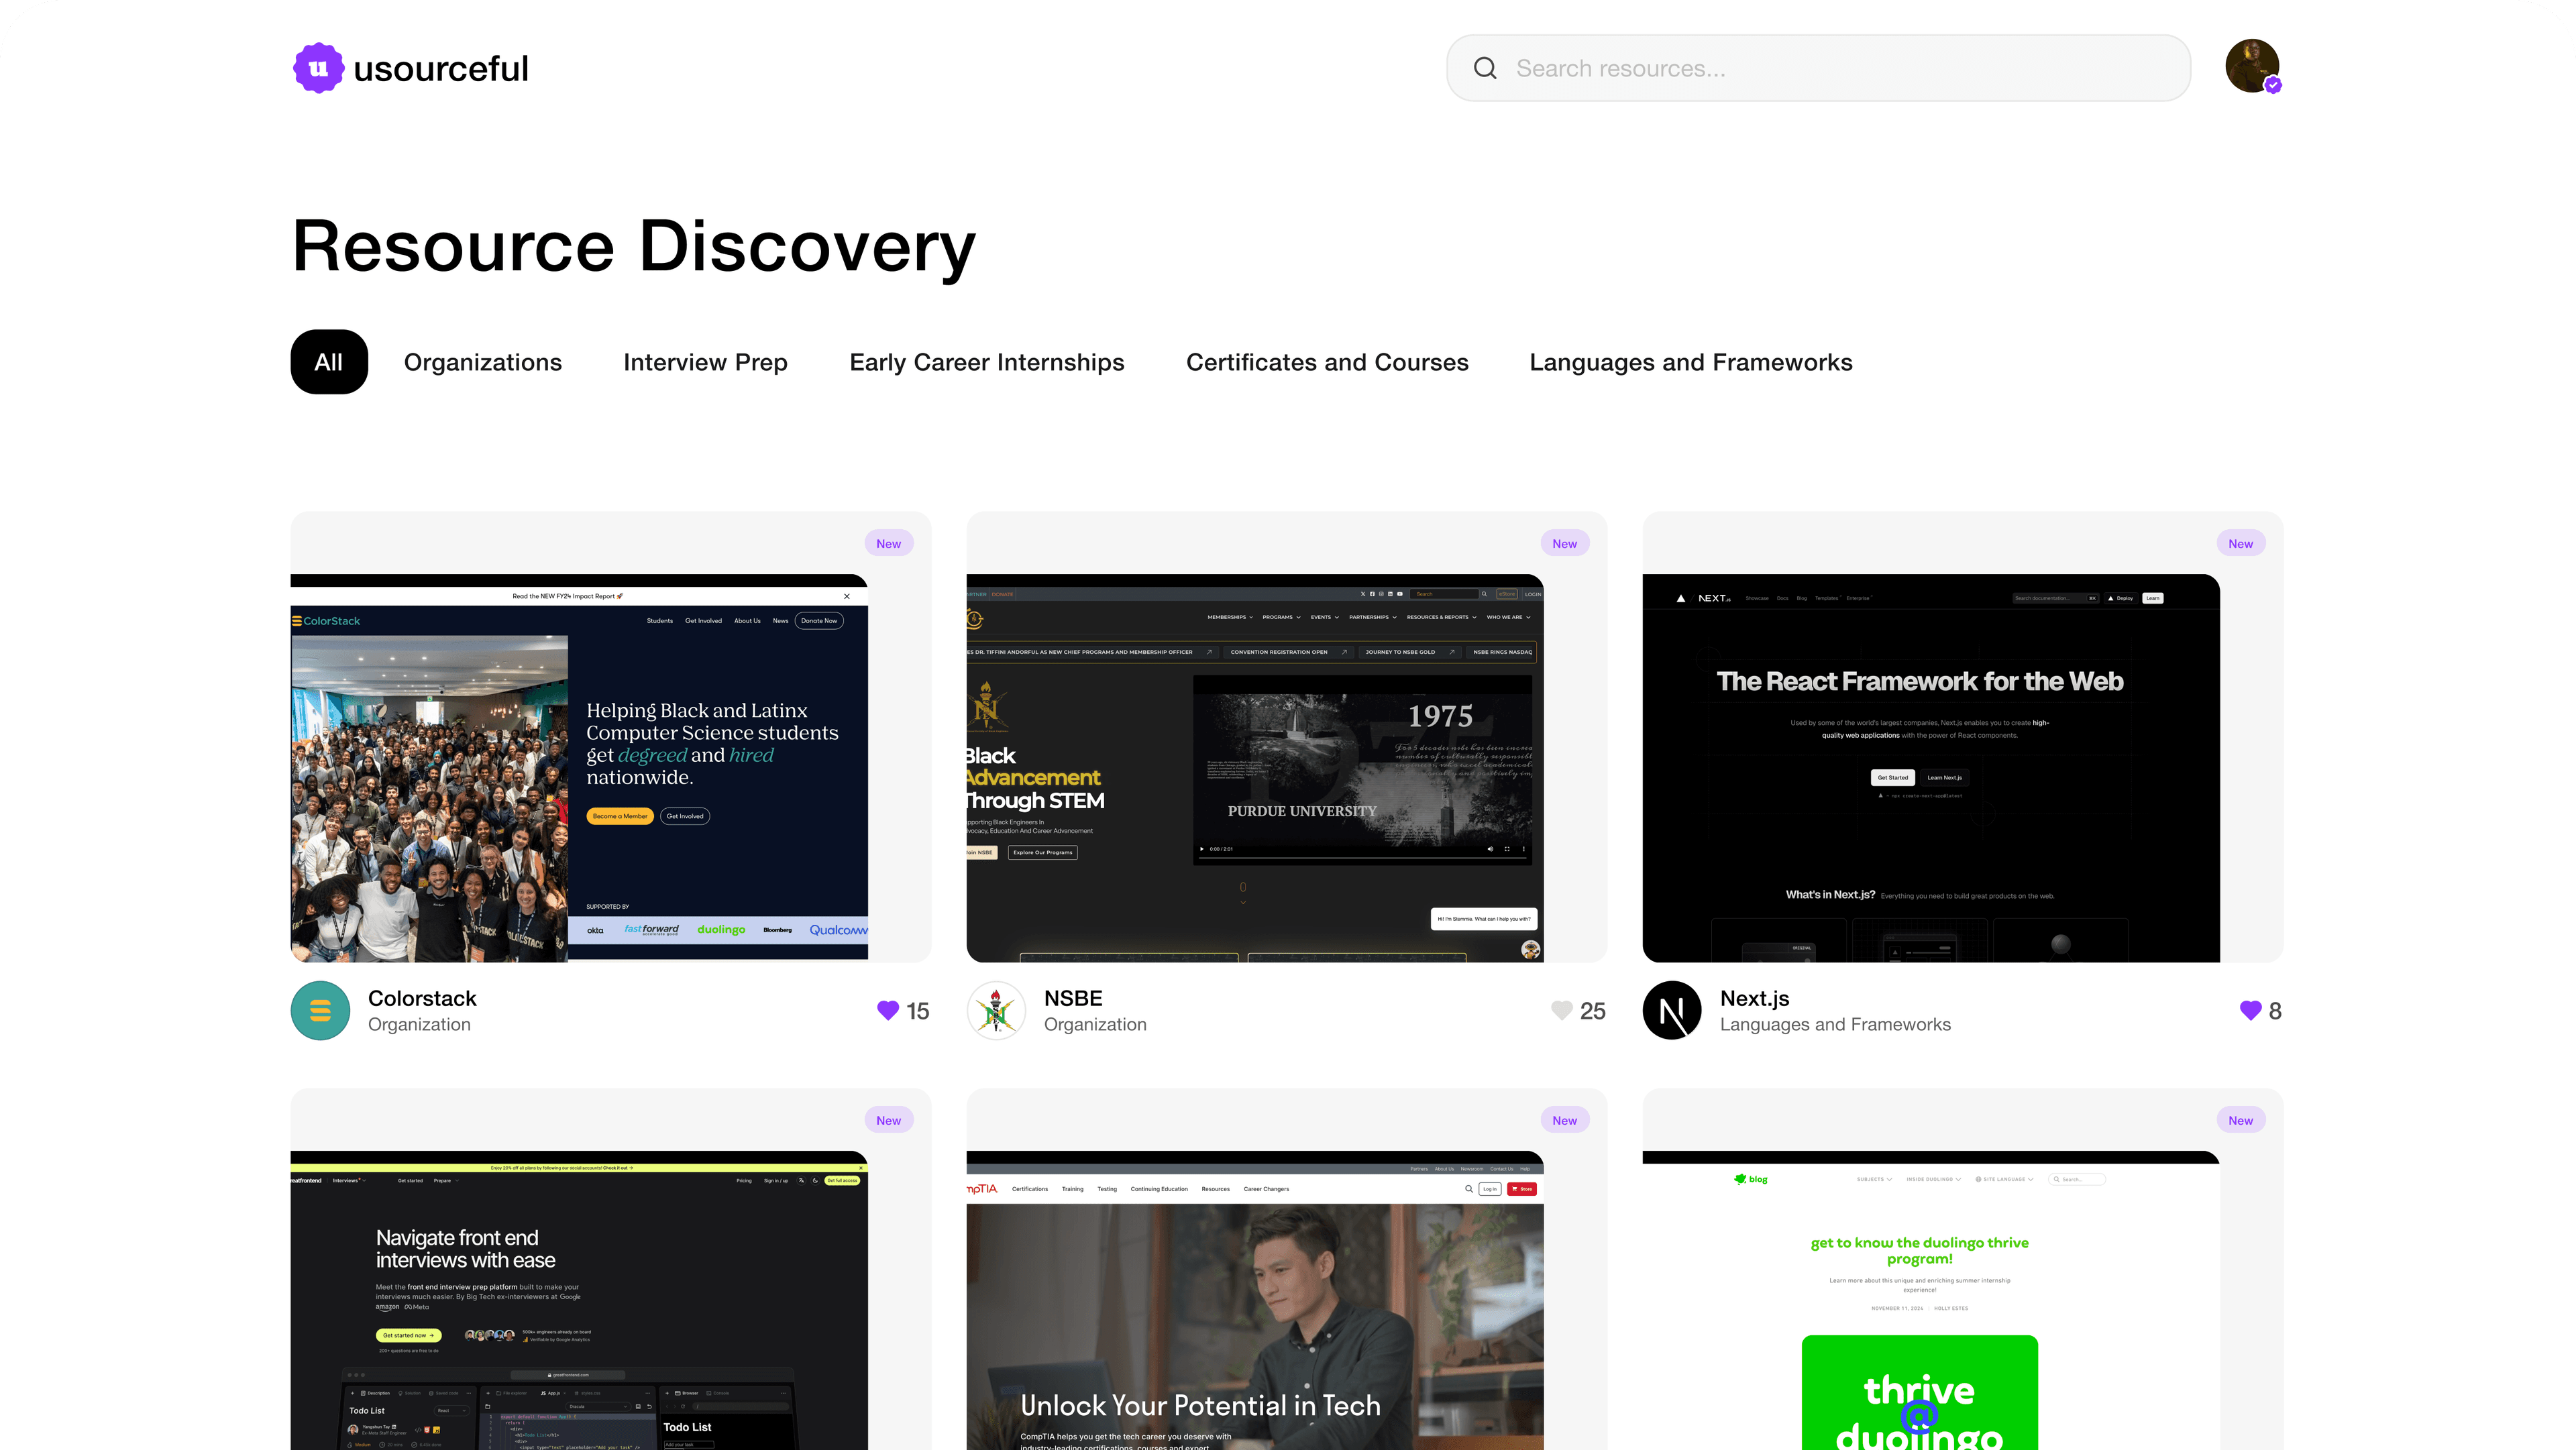
Task: Focus the Search resources input field
Action: [x=1818, y=68]
